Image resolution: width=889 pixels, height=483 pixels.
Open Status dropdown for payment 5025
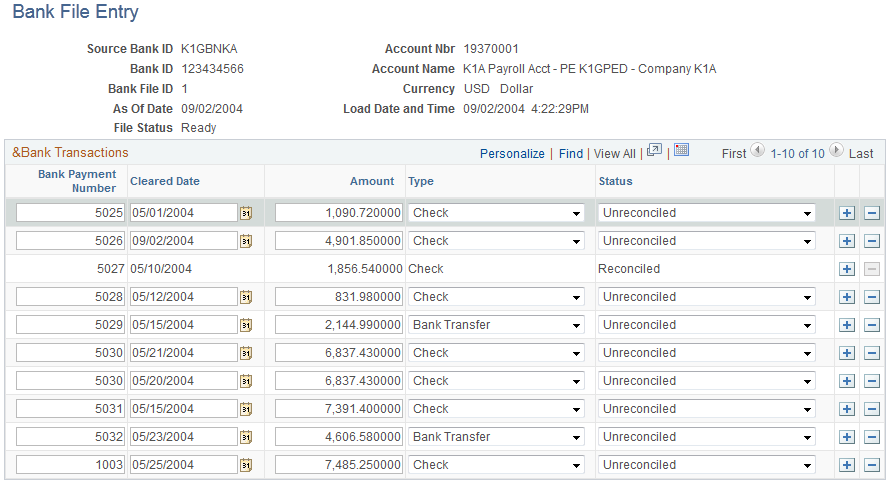(x=706, y=213)
